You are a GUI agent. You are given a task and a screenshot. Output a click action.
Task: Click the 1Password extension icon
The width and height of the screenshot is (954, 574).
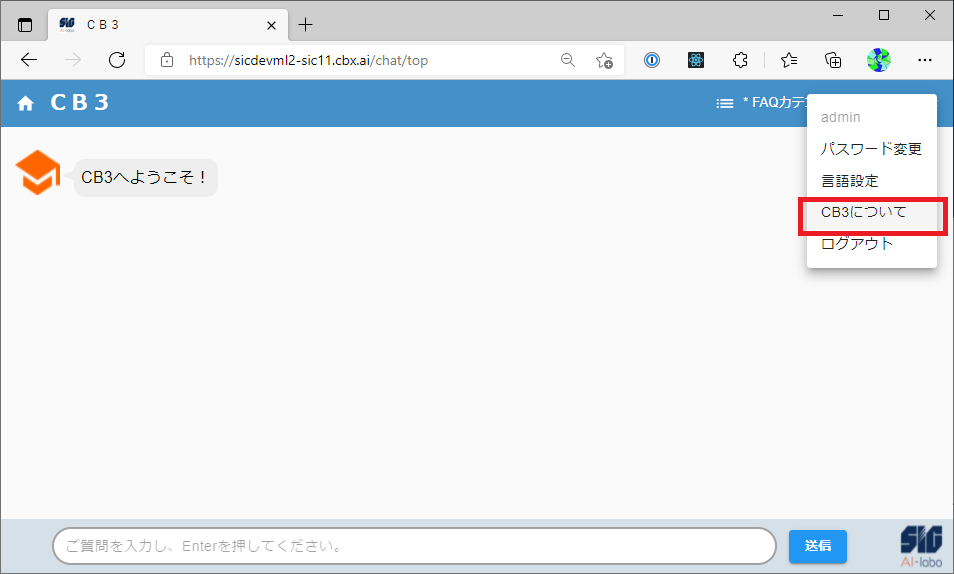[x=651, y=60]
